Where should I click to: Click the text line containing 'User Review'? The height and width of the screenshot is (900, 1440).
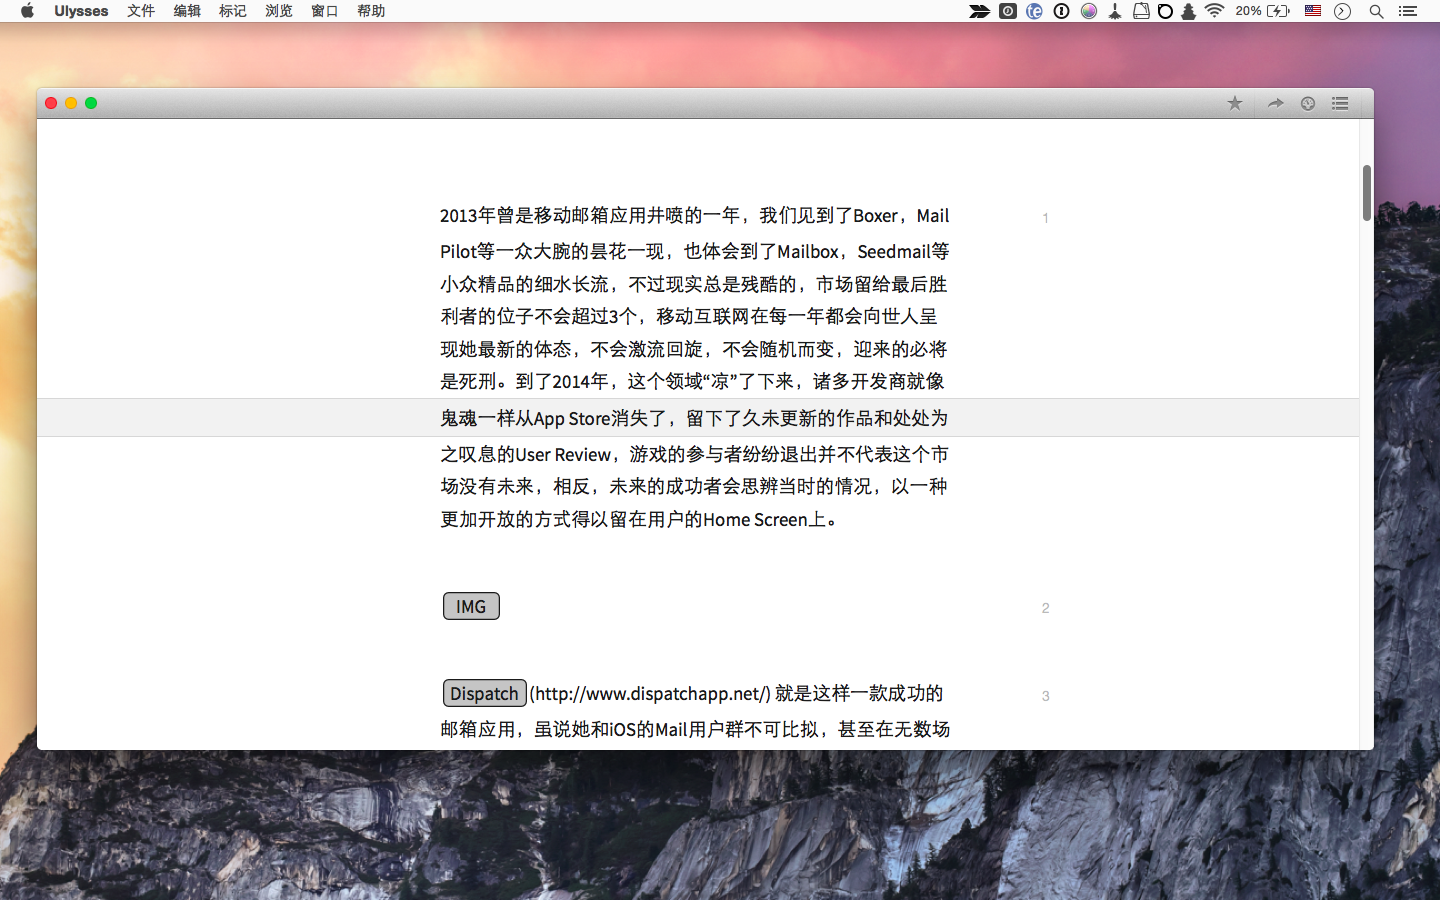click(x=694, y=454)
